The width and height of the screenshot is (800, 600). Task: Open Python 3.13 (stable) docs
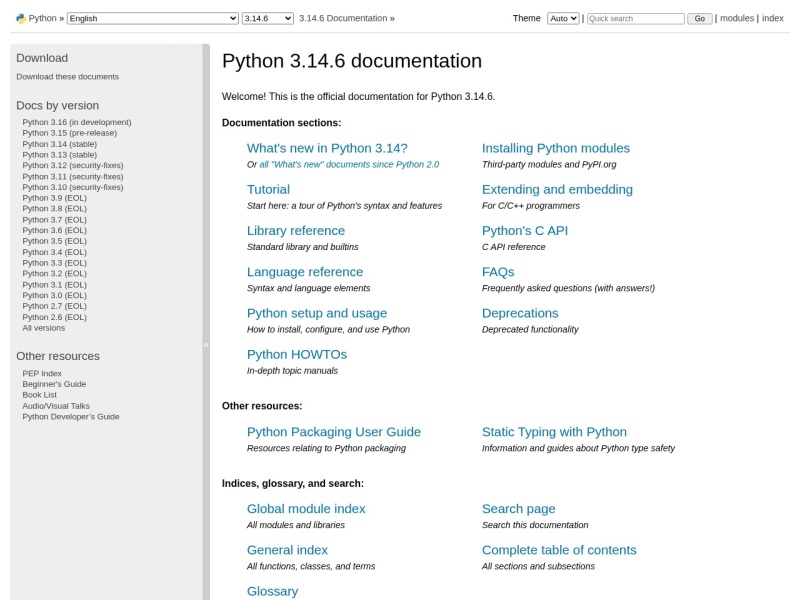pos(59,155)
